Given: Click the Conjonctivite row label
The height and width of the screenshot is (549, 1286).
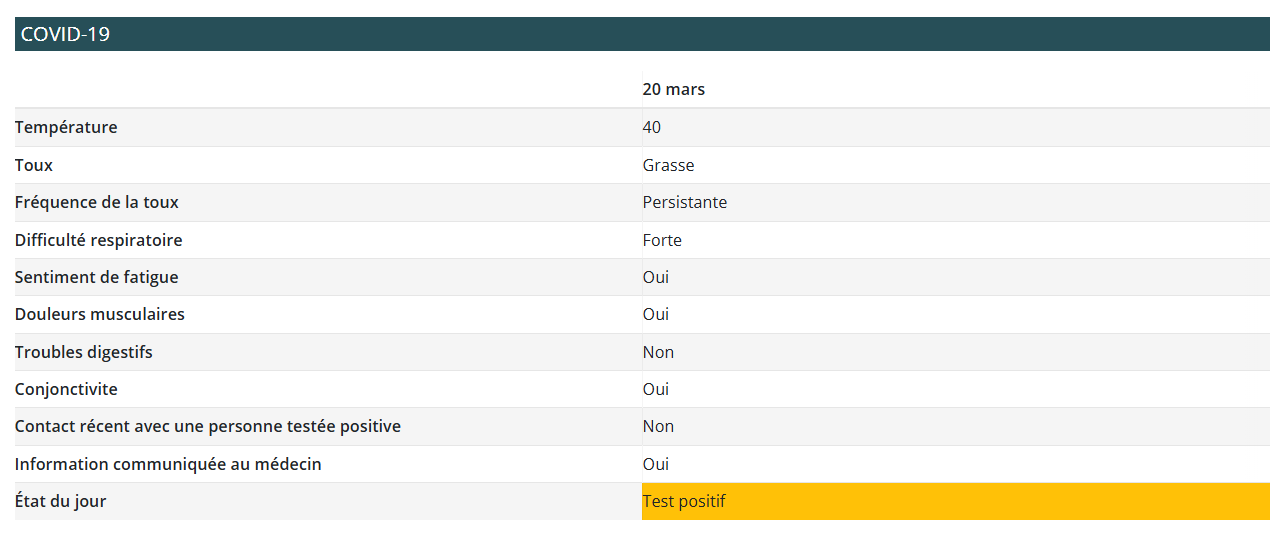Looking at the screenshot, I should [x=66, y=389].
